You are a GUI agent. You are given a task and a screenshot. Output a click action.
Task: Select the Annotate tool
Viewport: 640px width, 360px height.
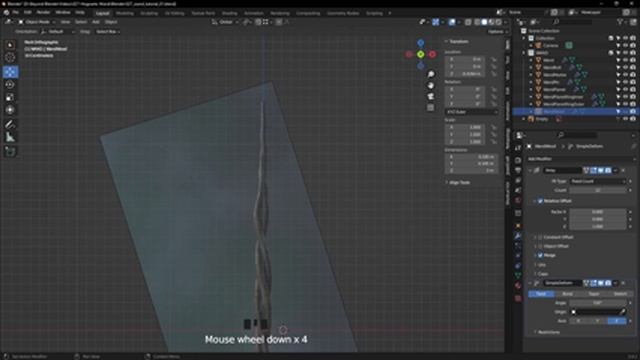(10, 124)
